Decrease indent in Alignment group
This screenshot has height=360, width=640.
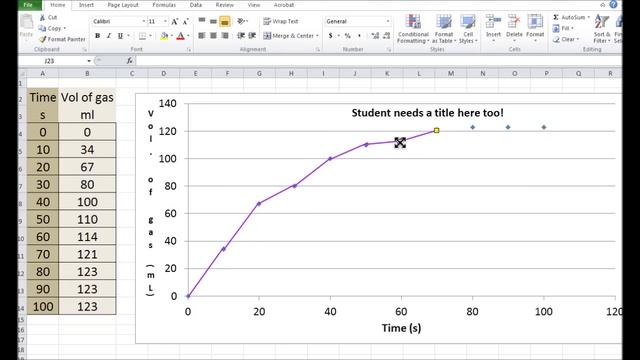click(x=241, y=36)
